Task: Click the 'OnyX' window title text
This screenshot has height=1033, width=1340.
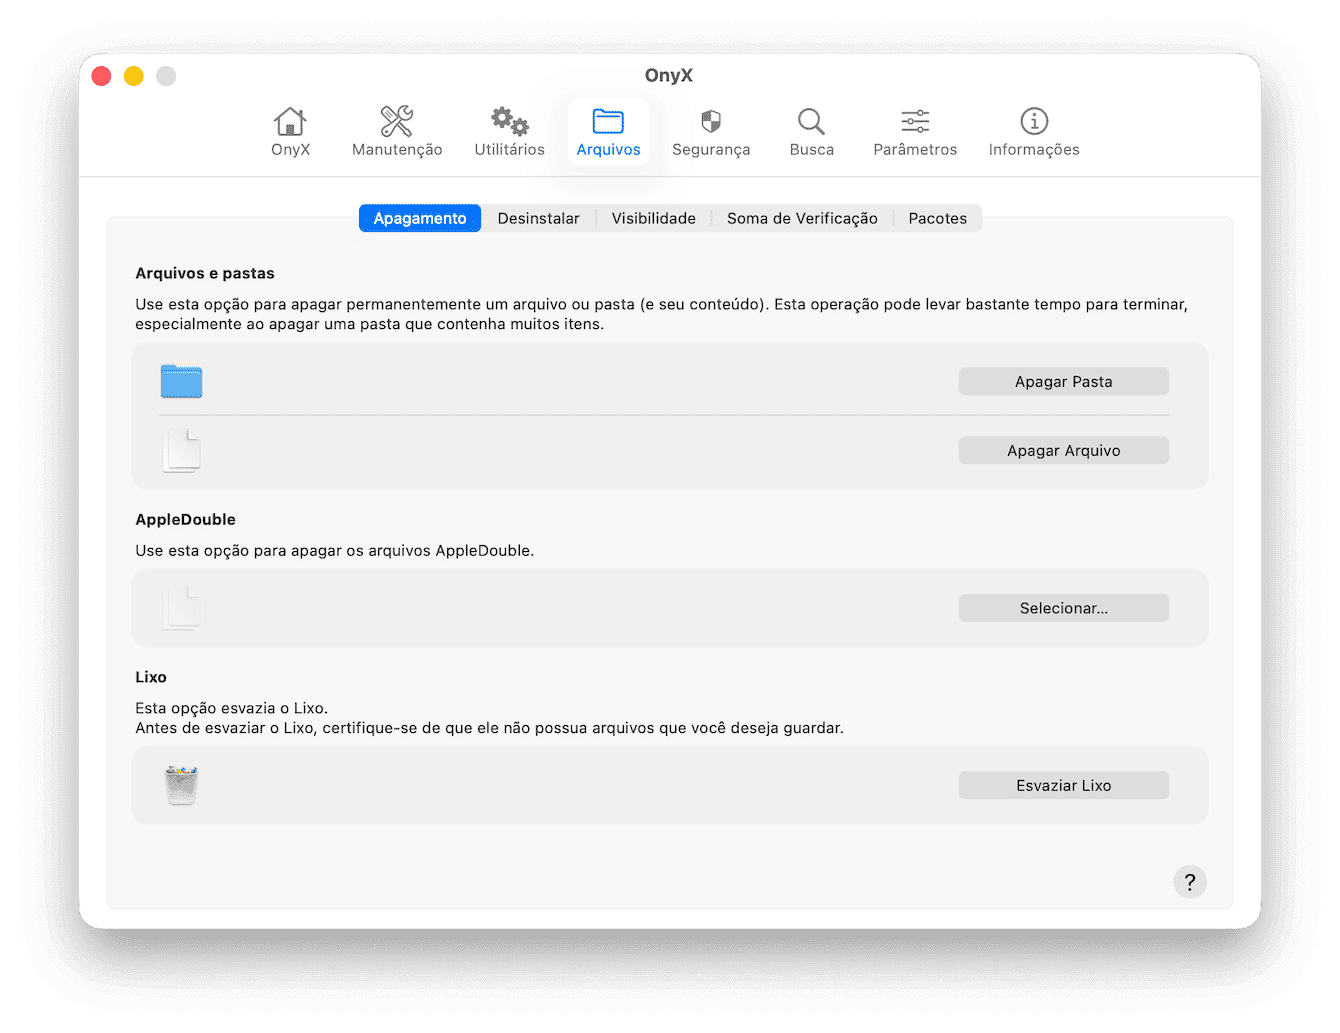Action: click(669, 75)
